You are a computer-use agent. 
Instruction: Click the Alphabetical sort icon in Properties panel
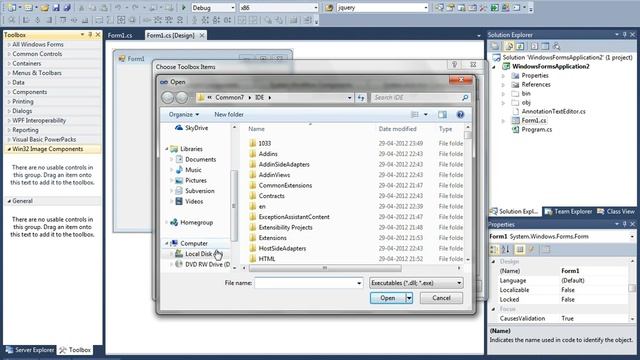tap(505, 249)
